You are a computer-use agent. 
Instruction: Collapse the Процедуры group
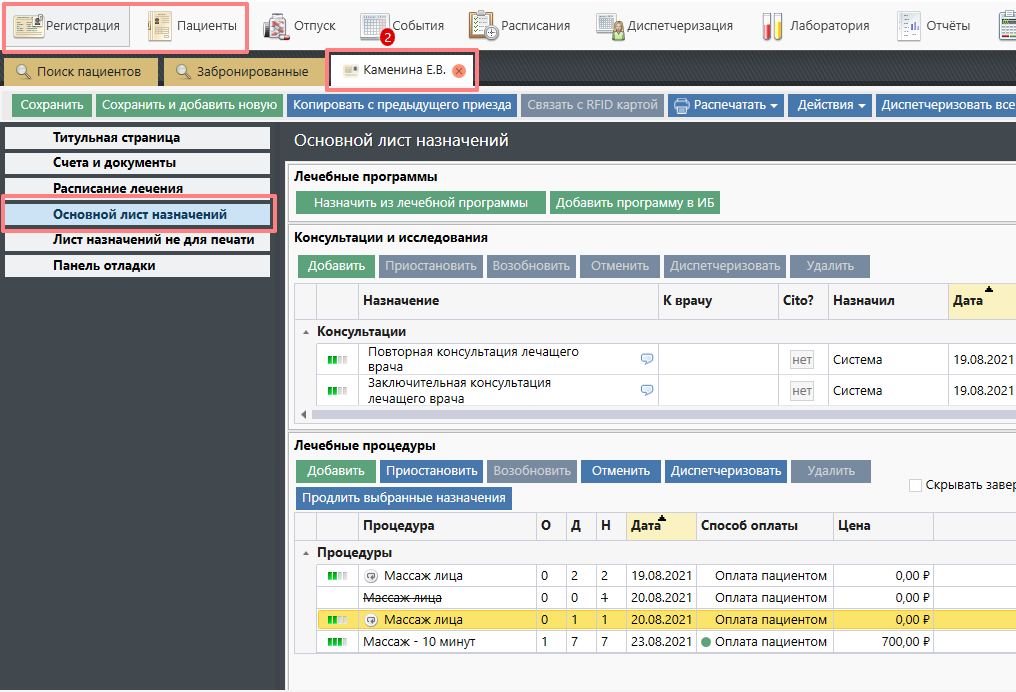[x=305, y=553]
